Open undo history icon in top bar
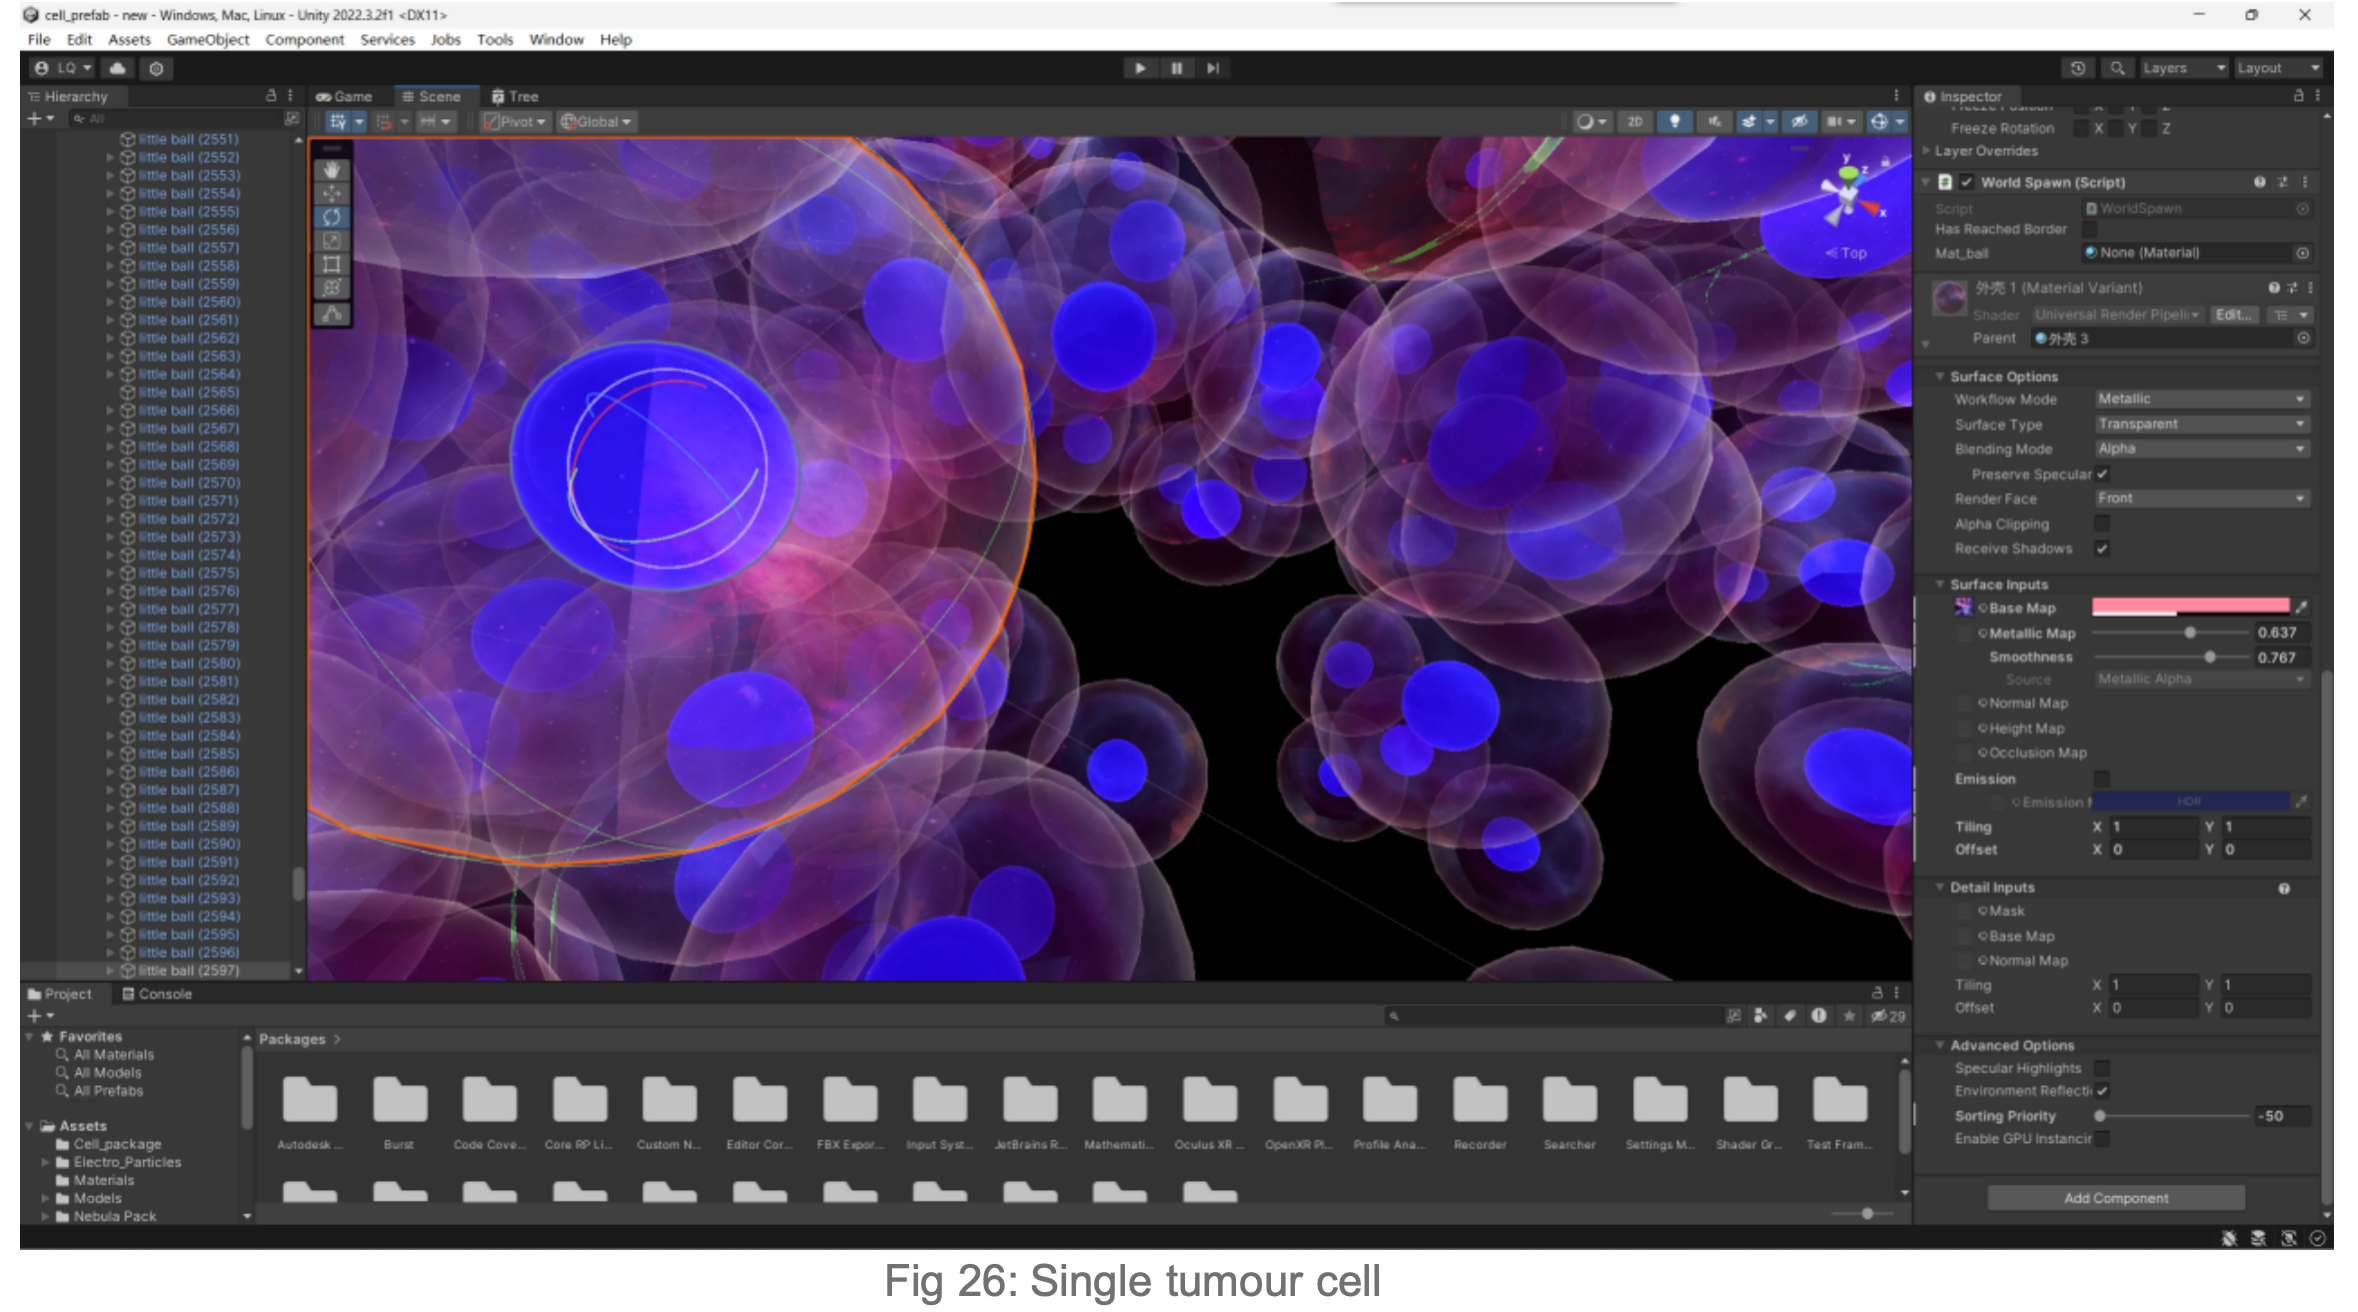2358x1312 pixels. pyautogui.click(x=2077, y=68)
